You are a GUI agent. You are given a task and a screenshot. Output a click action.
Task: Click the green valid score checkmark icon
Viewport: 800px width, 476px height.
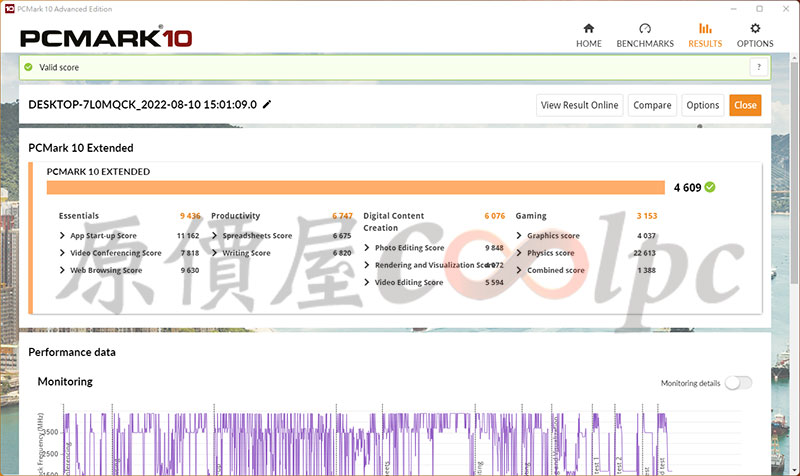(29, 67)
